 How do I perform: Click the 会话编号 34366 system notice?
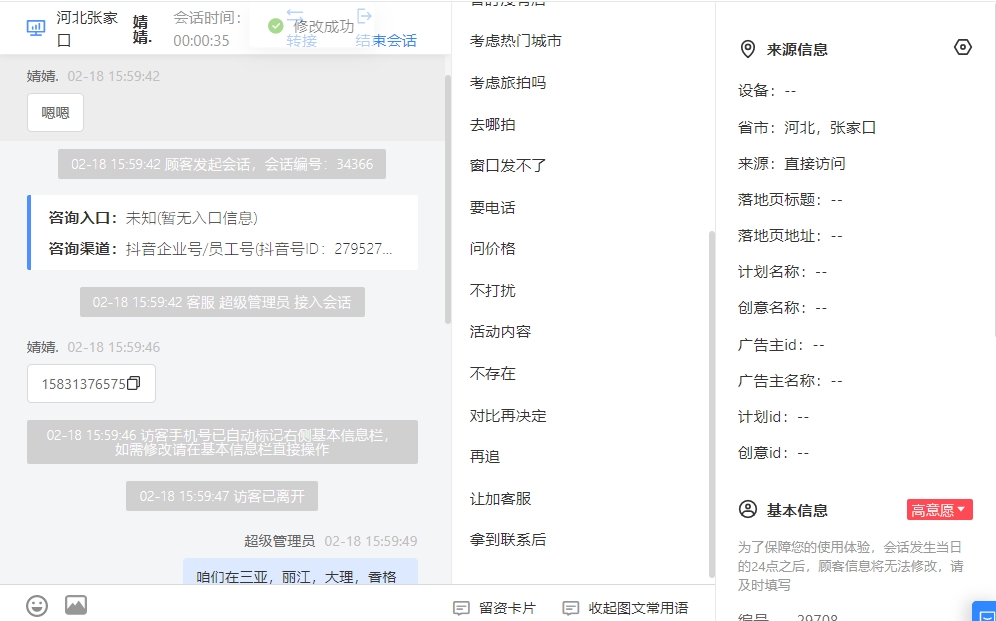[222, 164]
